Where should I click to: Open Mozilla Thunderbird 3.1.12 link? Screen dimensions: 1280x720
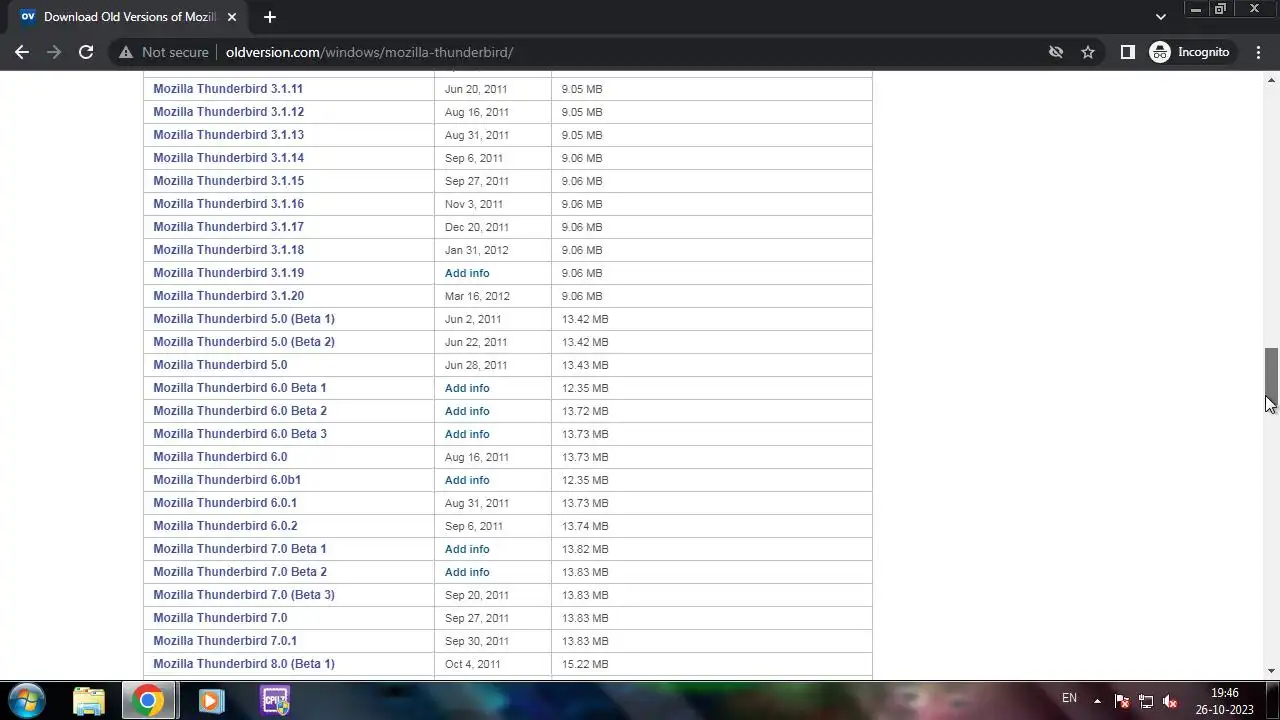click(x=228, y=112)
